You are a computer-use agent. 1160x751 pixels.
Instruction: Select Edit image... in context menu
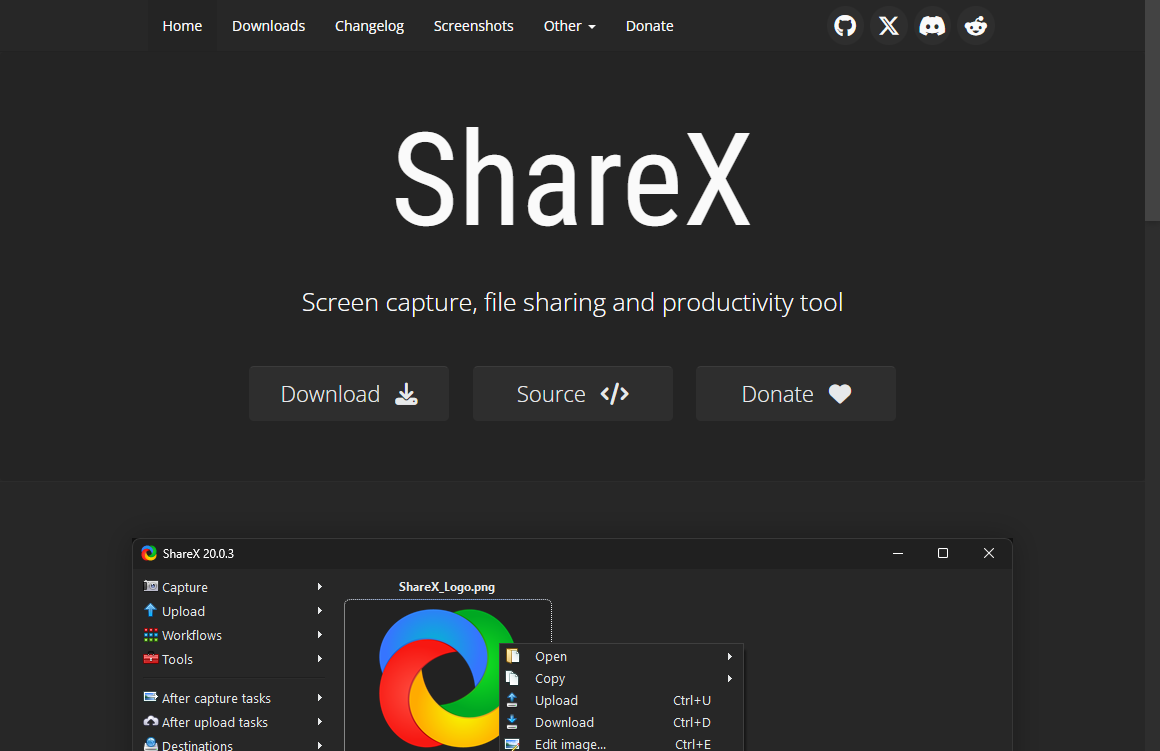(621, 744)
